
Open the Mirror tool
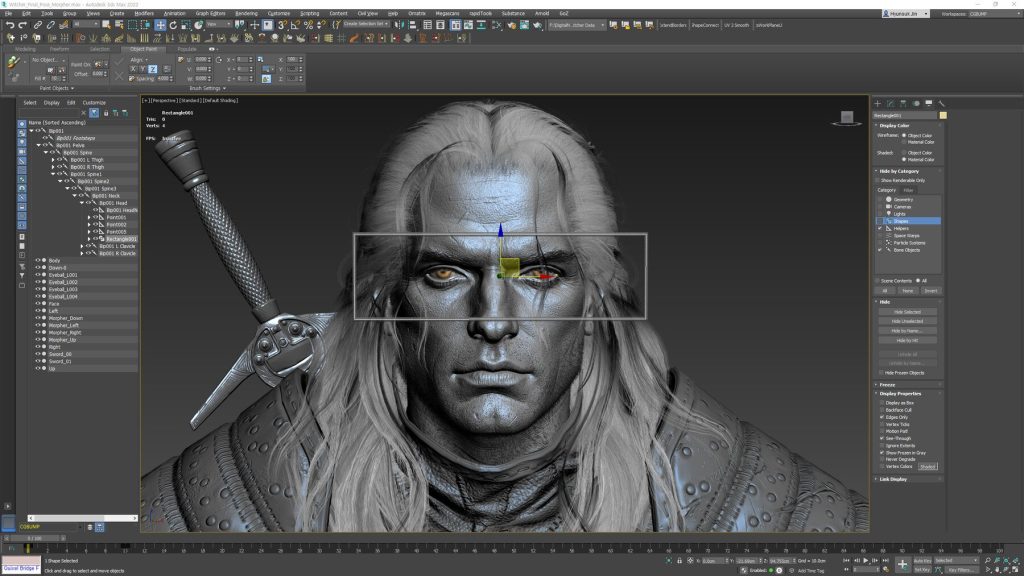coord(400,25)
